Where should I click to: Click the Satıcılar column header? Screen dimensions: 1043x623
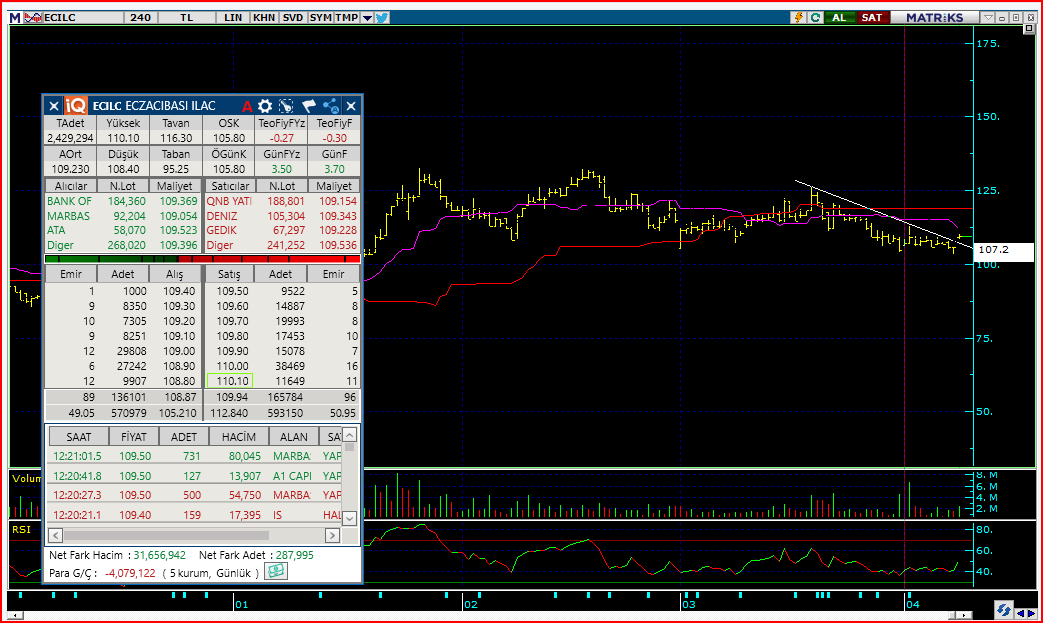pyautogui.click(x=230, y=186)
